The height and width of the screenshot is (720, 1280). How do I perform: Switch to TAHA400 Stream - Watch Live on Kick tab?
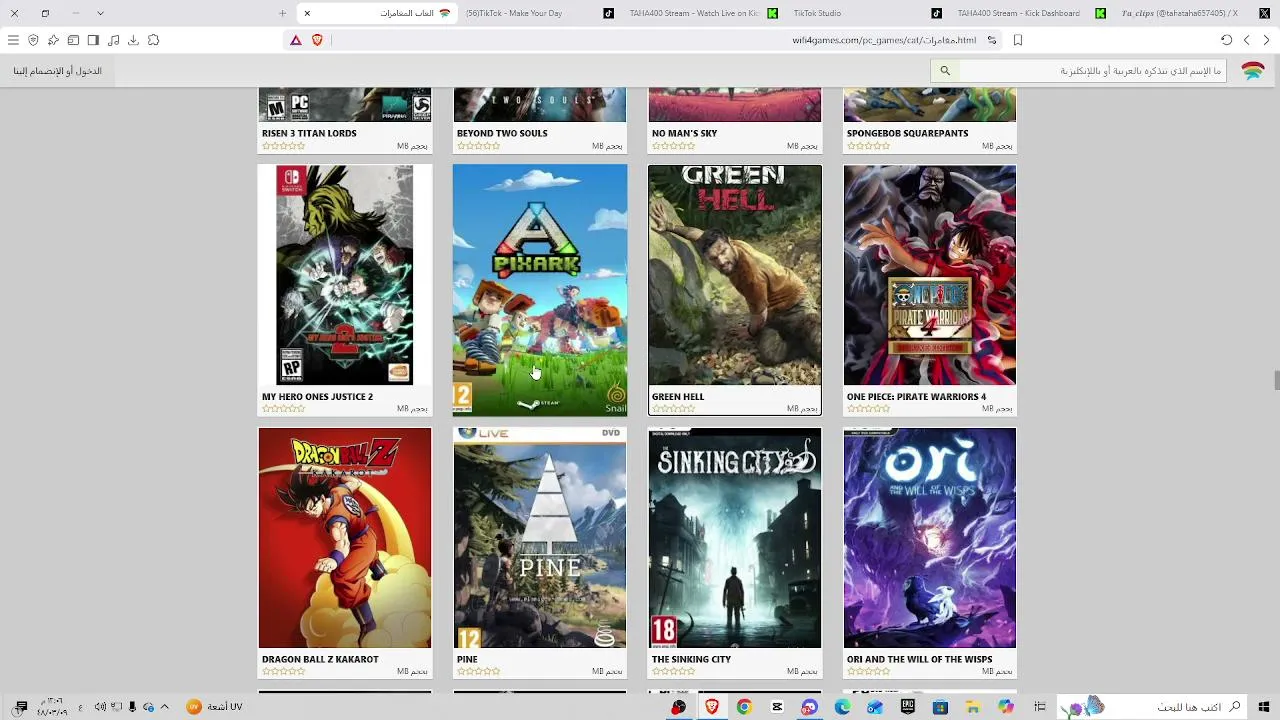(x=703, y=13)
